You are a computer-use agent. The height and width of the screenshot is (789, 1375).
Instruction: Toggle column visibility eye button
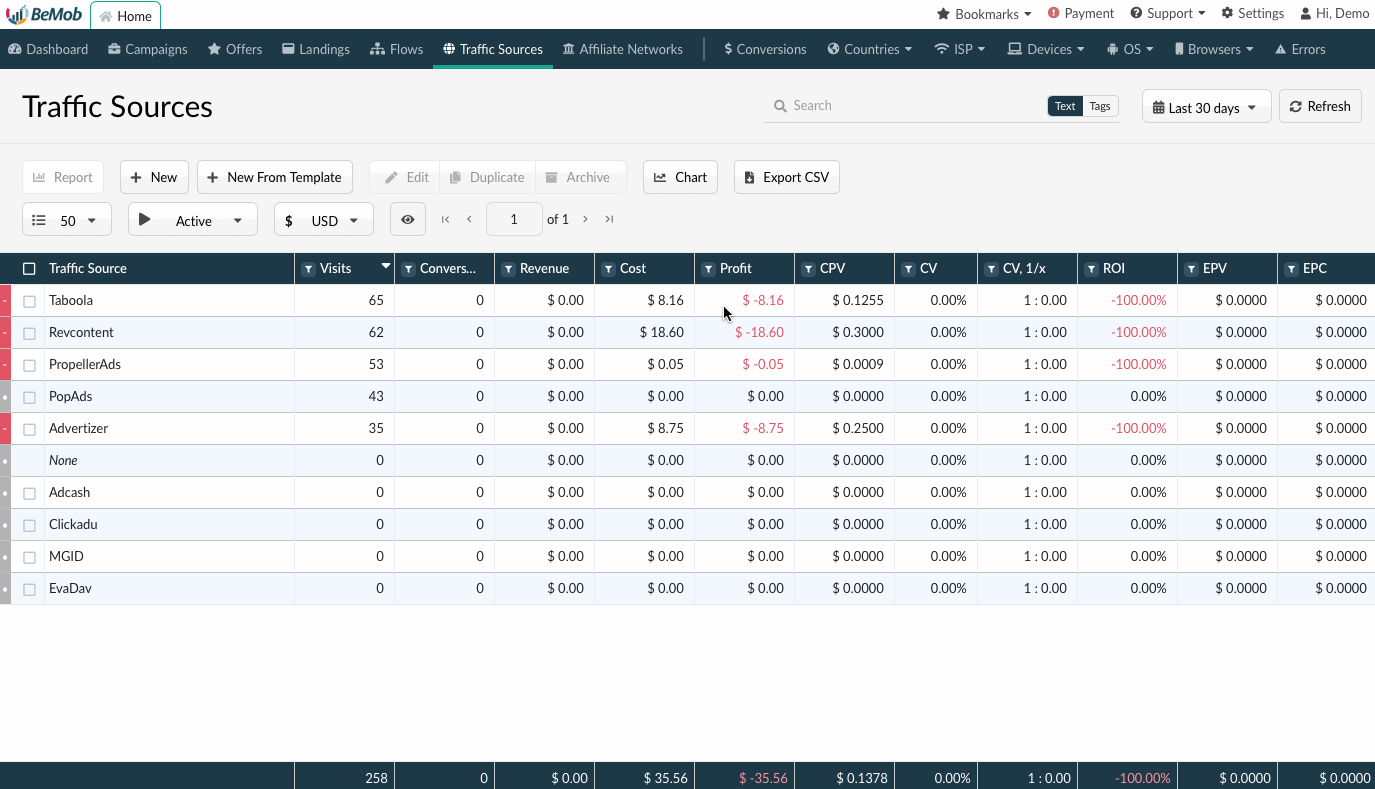coord(408,219)
